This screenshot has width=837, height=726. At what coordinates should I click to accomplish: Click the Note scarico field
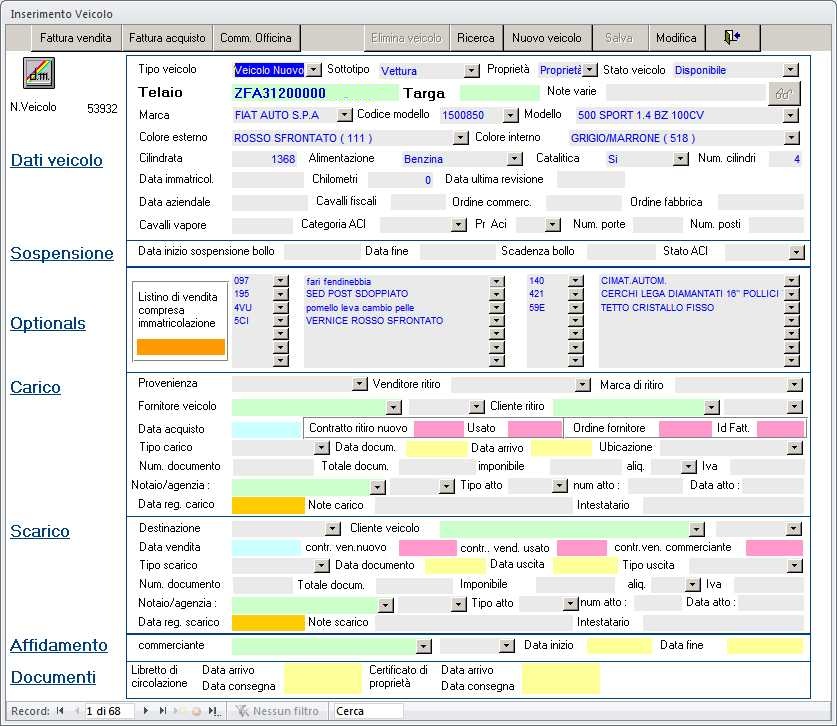(x=473, y=622)
